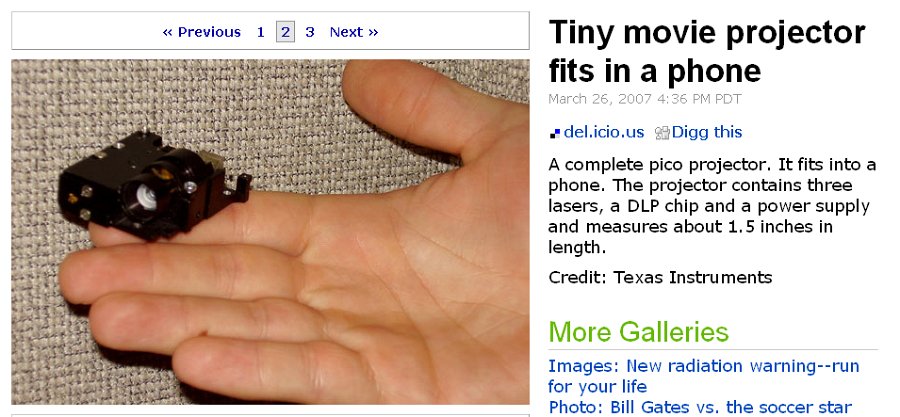Screen dimensions: 900x417
Task: Click the pico projector photo
Action: pos(270,232)
